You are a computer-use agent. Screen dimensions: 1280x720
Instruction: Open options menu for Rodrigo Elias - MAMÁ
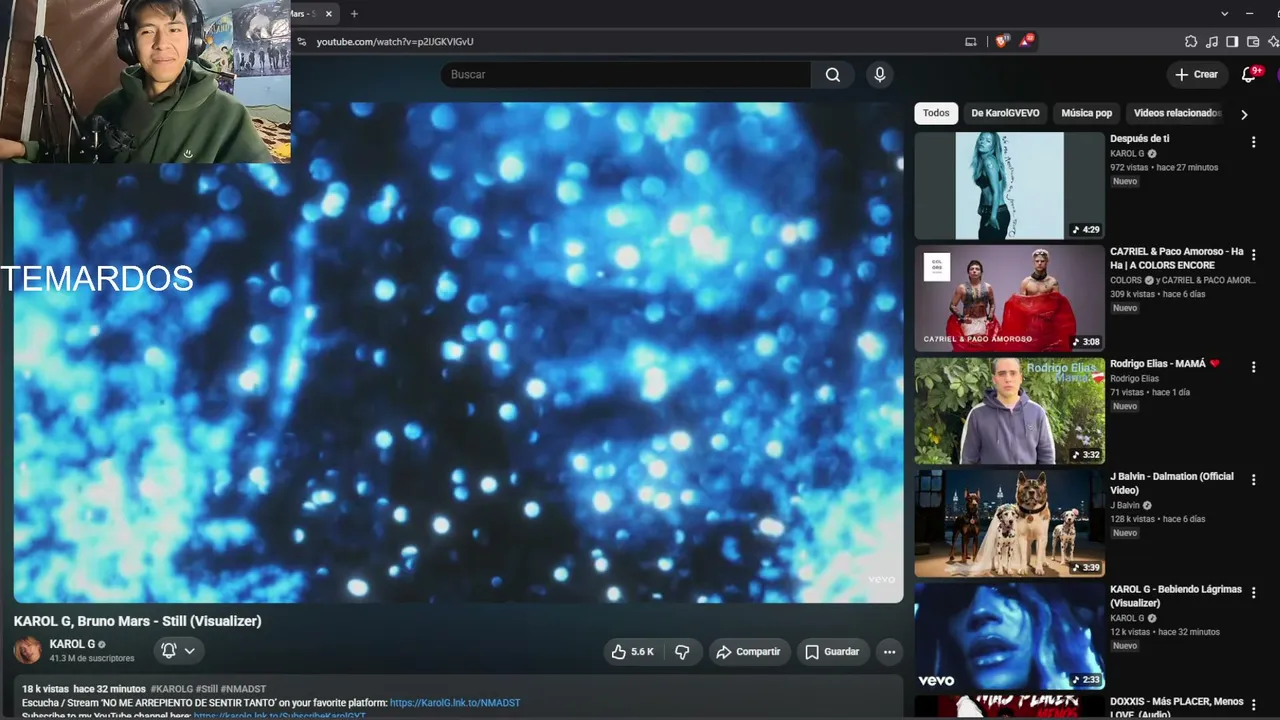1253,368
